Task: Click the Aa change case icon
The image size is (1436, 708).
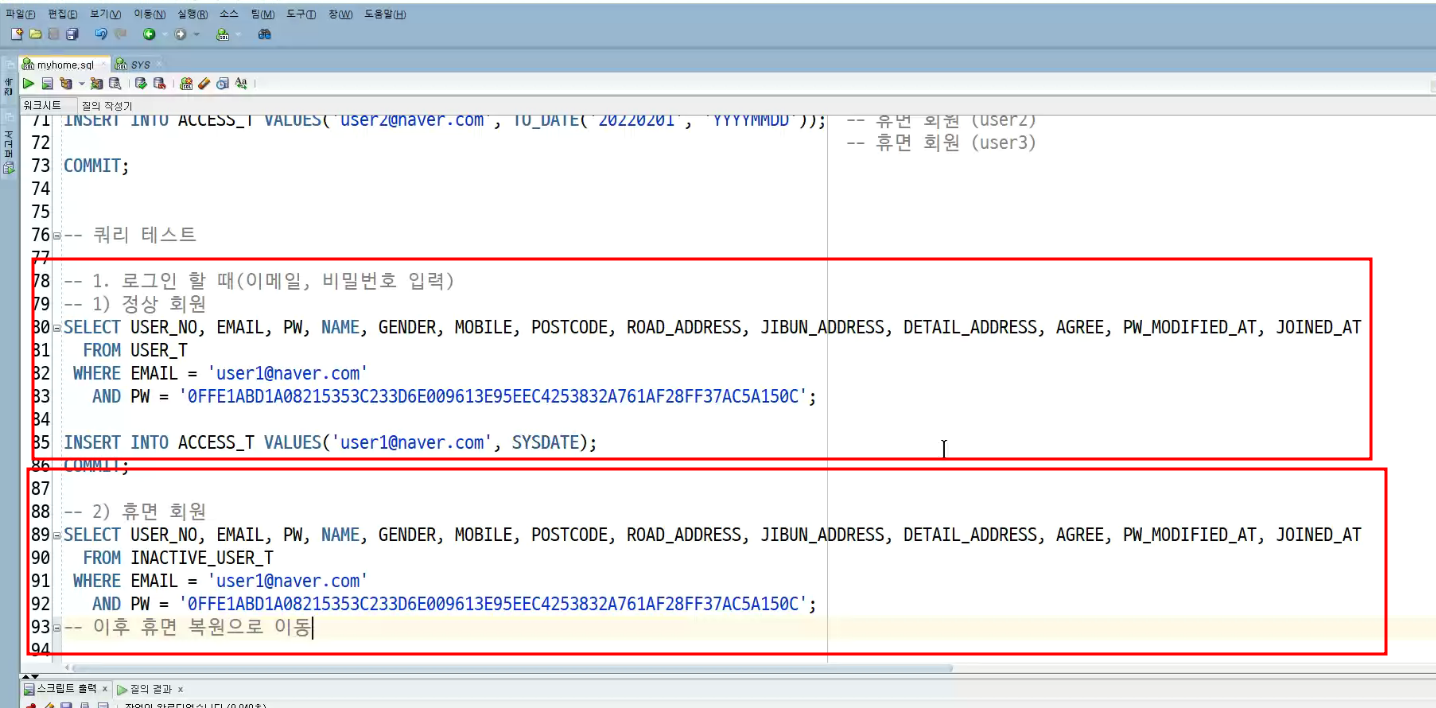Action: [241, 83]
